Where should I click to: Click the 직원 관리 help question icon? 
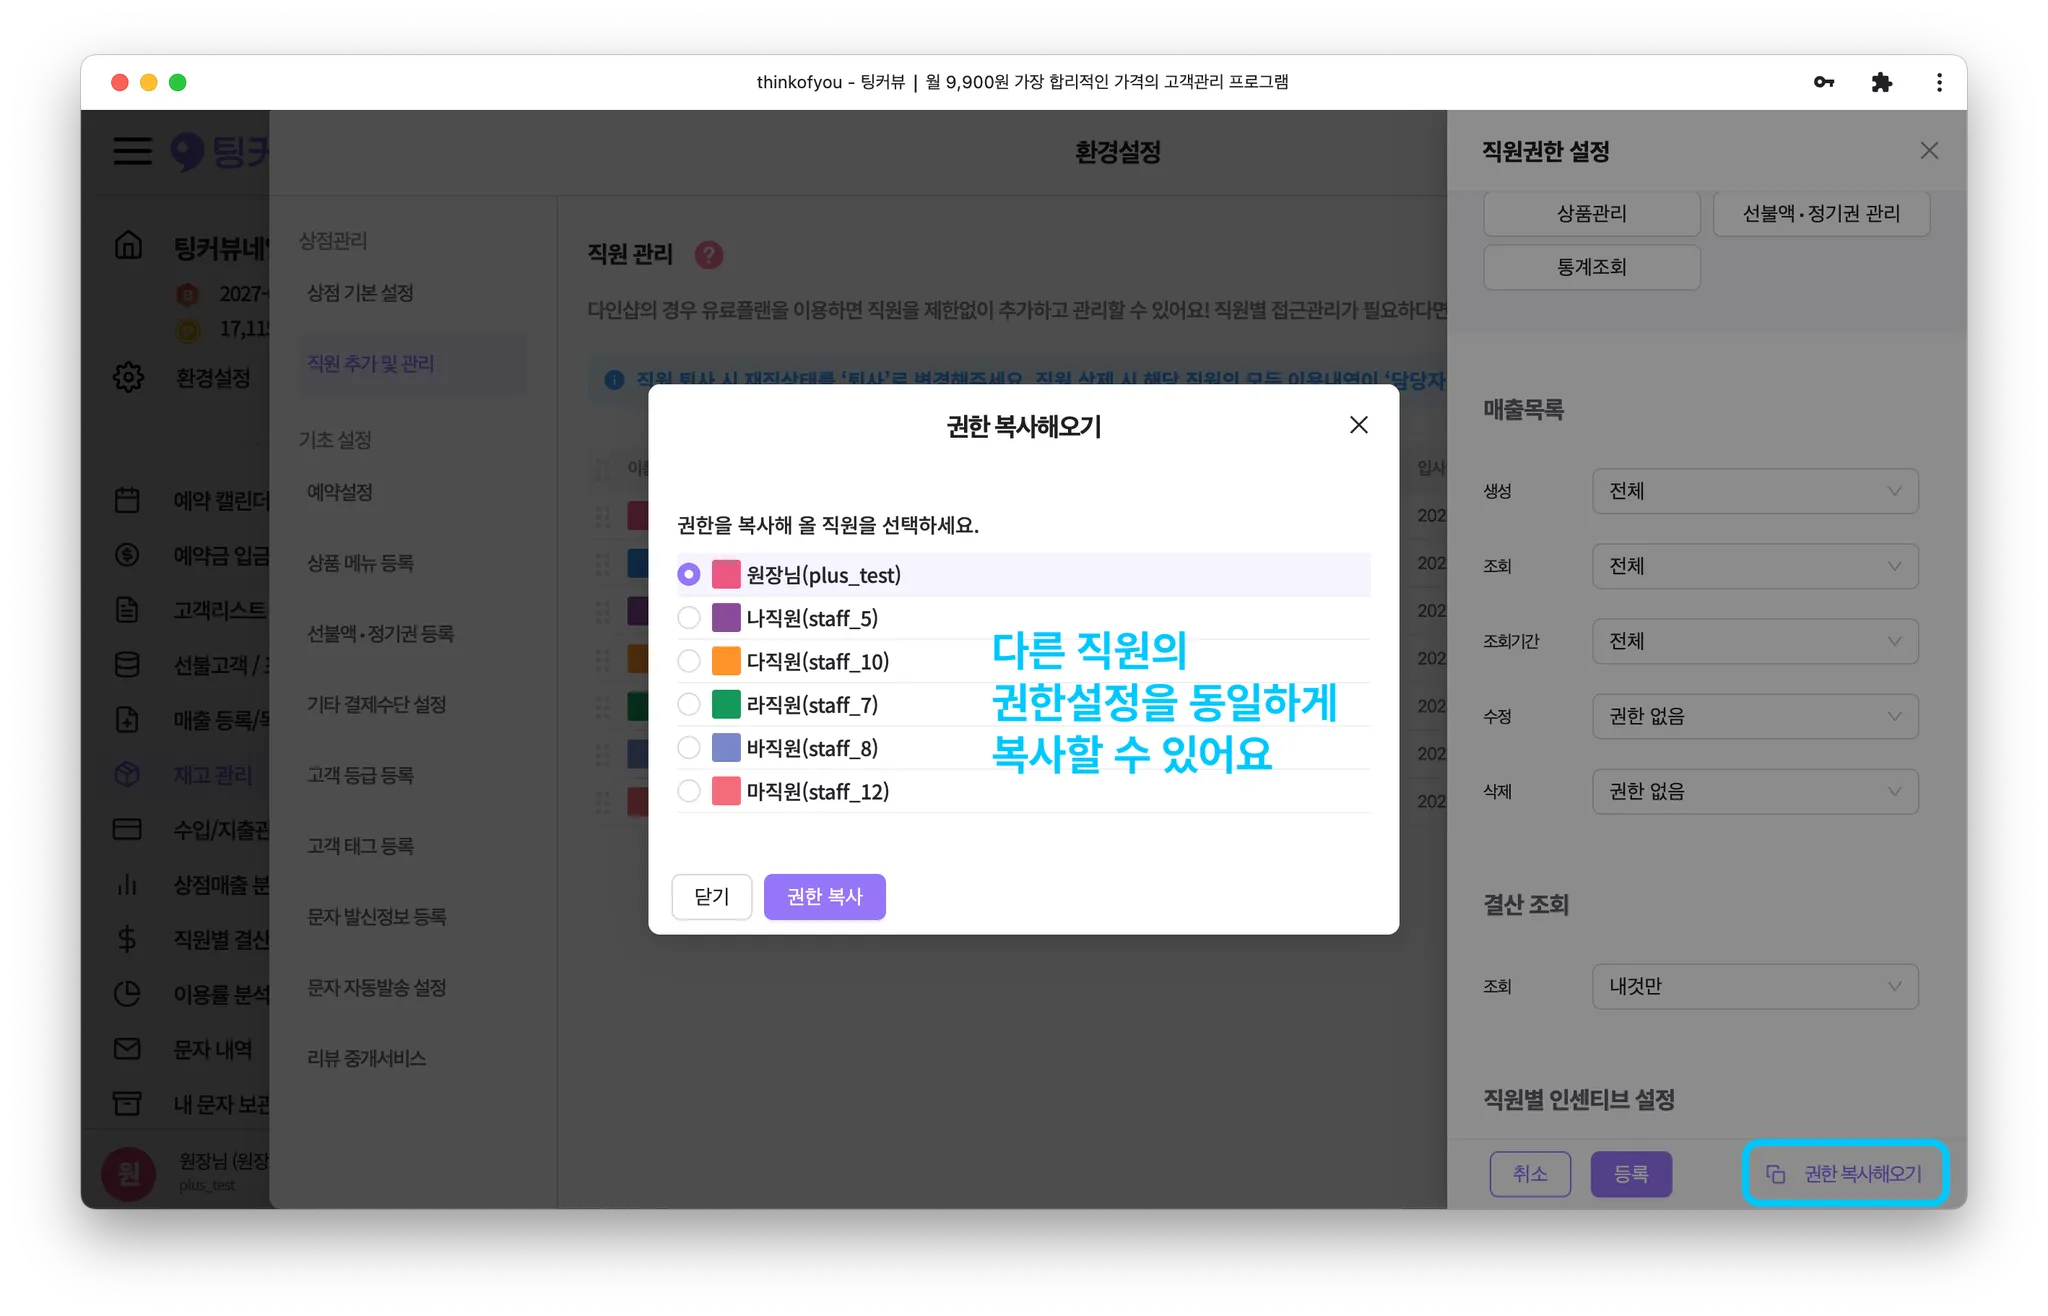point(709,255)
